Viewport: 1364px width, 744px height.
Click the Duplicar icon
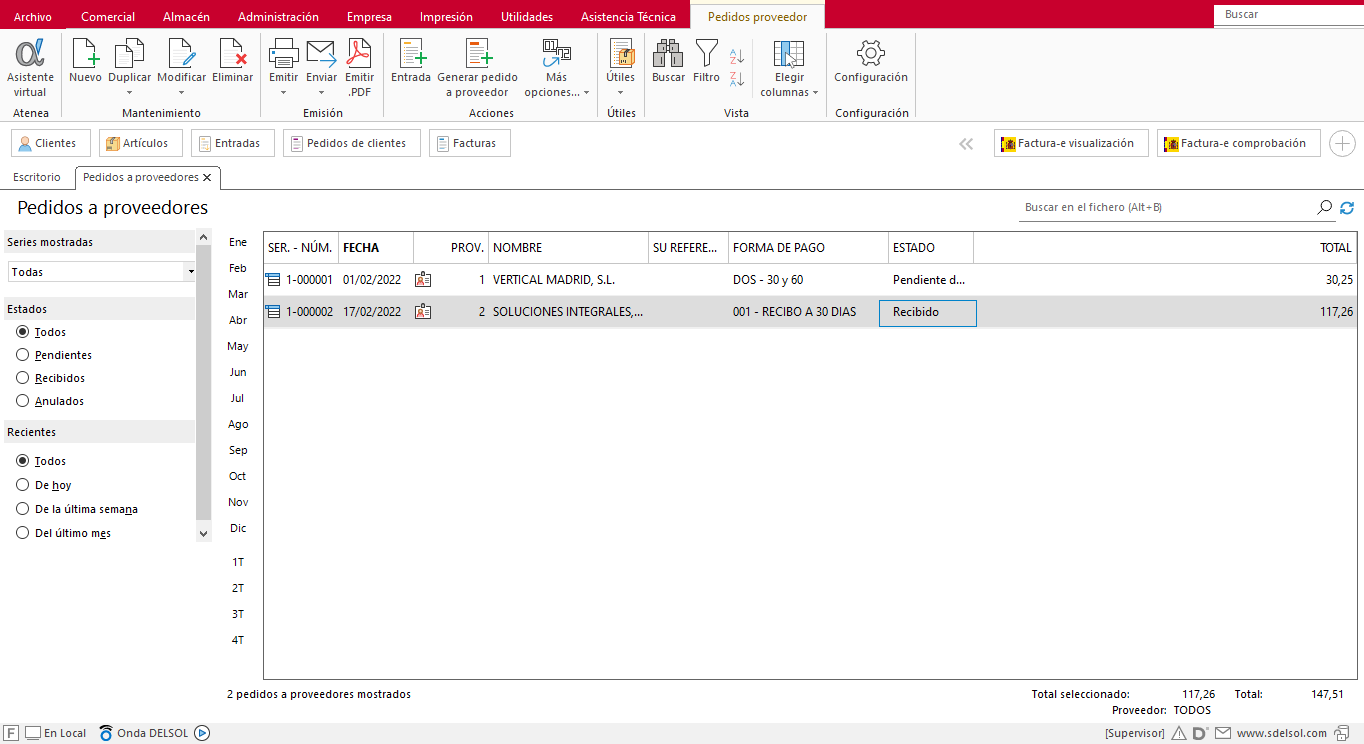coord(129,54)
